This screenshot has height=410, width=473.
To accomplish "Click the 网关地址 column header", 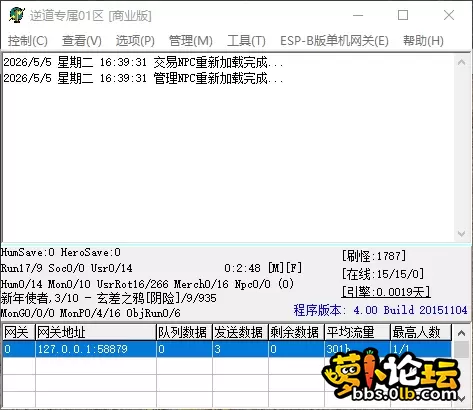I will (x=96, y=332).
